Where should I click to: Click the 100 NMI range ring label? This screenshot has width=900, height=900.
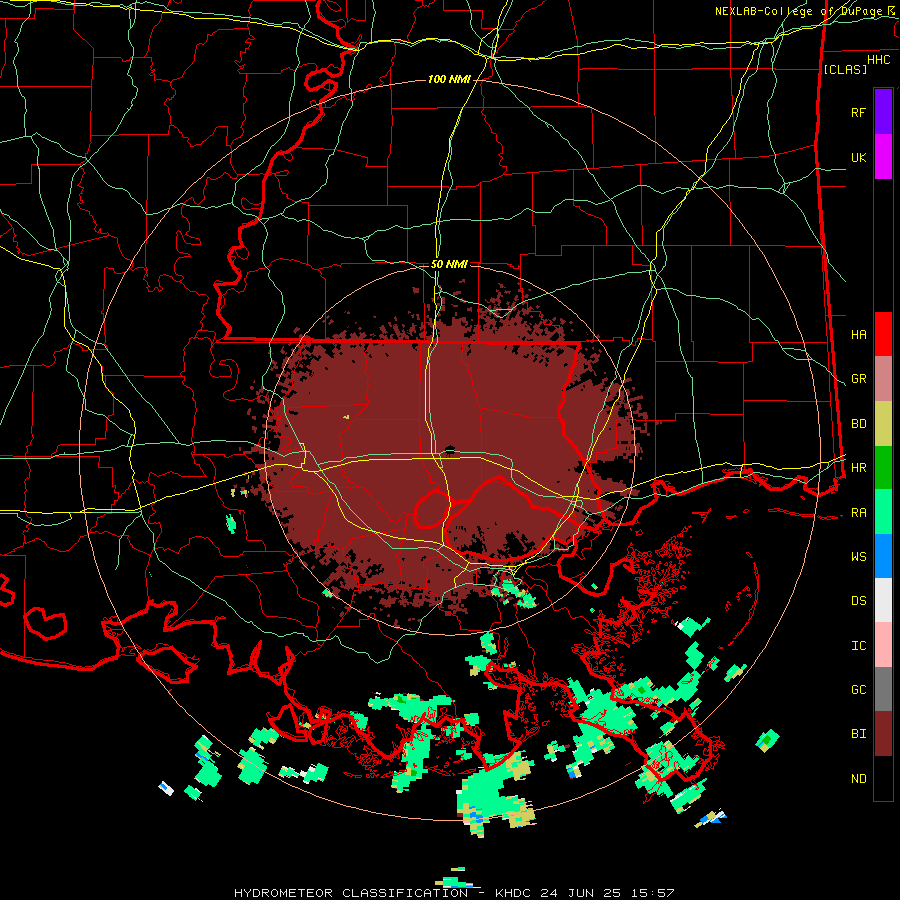coord(449,79)
